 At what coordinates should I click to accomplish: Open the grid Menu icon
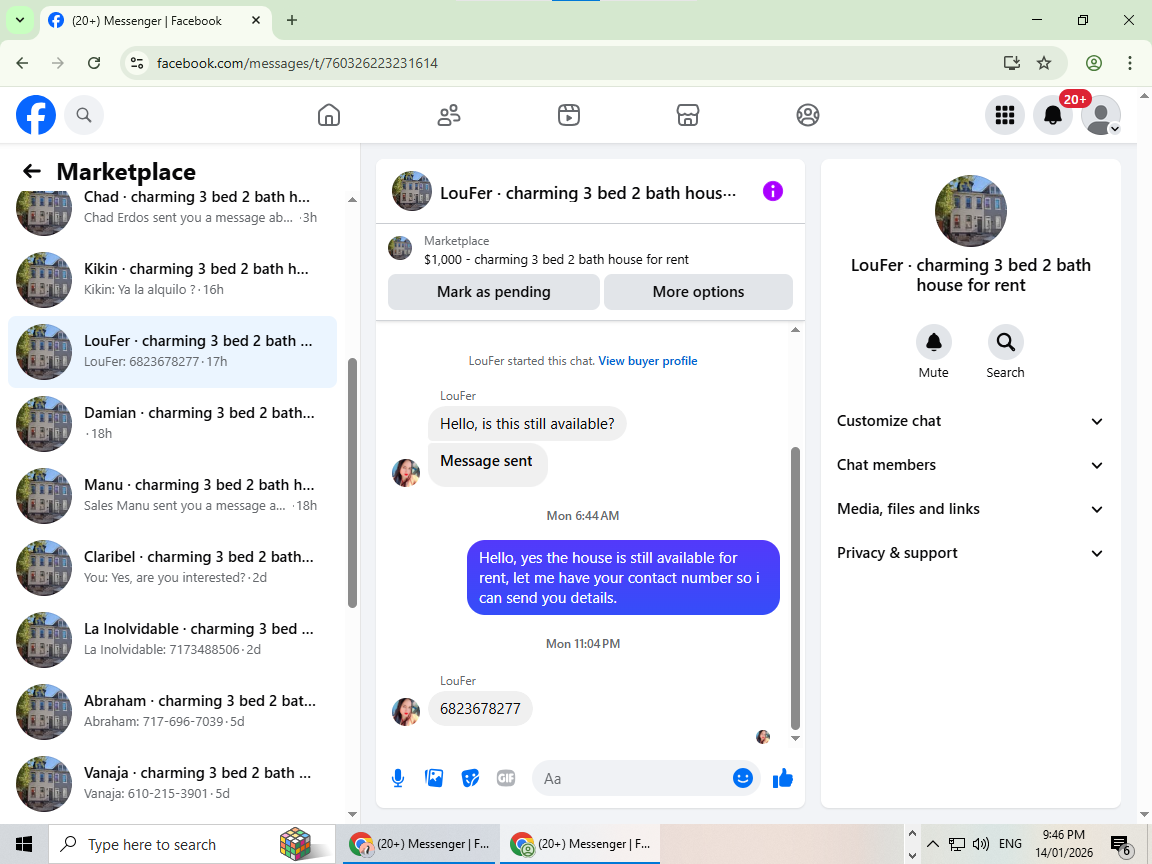tap(1004, 115)
